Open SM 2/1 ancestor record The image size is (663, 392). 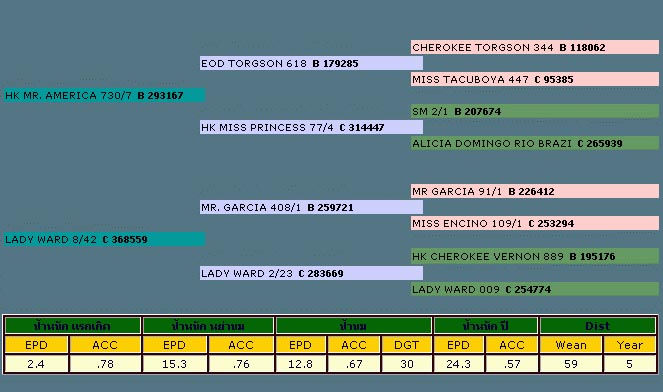[534, 111]
